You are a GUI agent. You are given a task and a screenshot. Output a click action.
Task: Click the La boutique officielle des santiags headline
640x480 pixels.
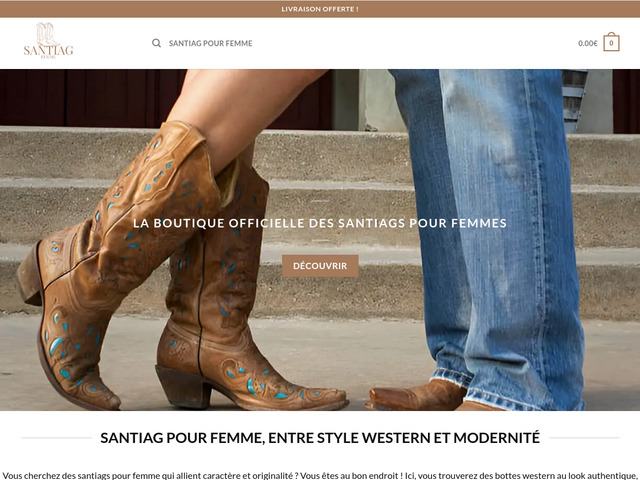point(320,223)
